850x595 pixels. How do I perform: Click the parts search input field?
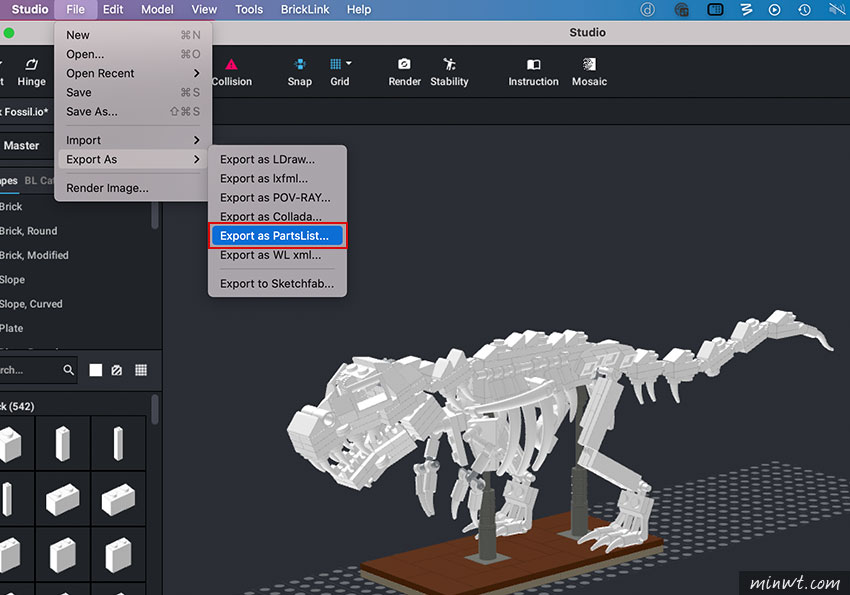point(30,370)
